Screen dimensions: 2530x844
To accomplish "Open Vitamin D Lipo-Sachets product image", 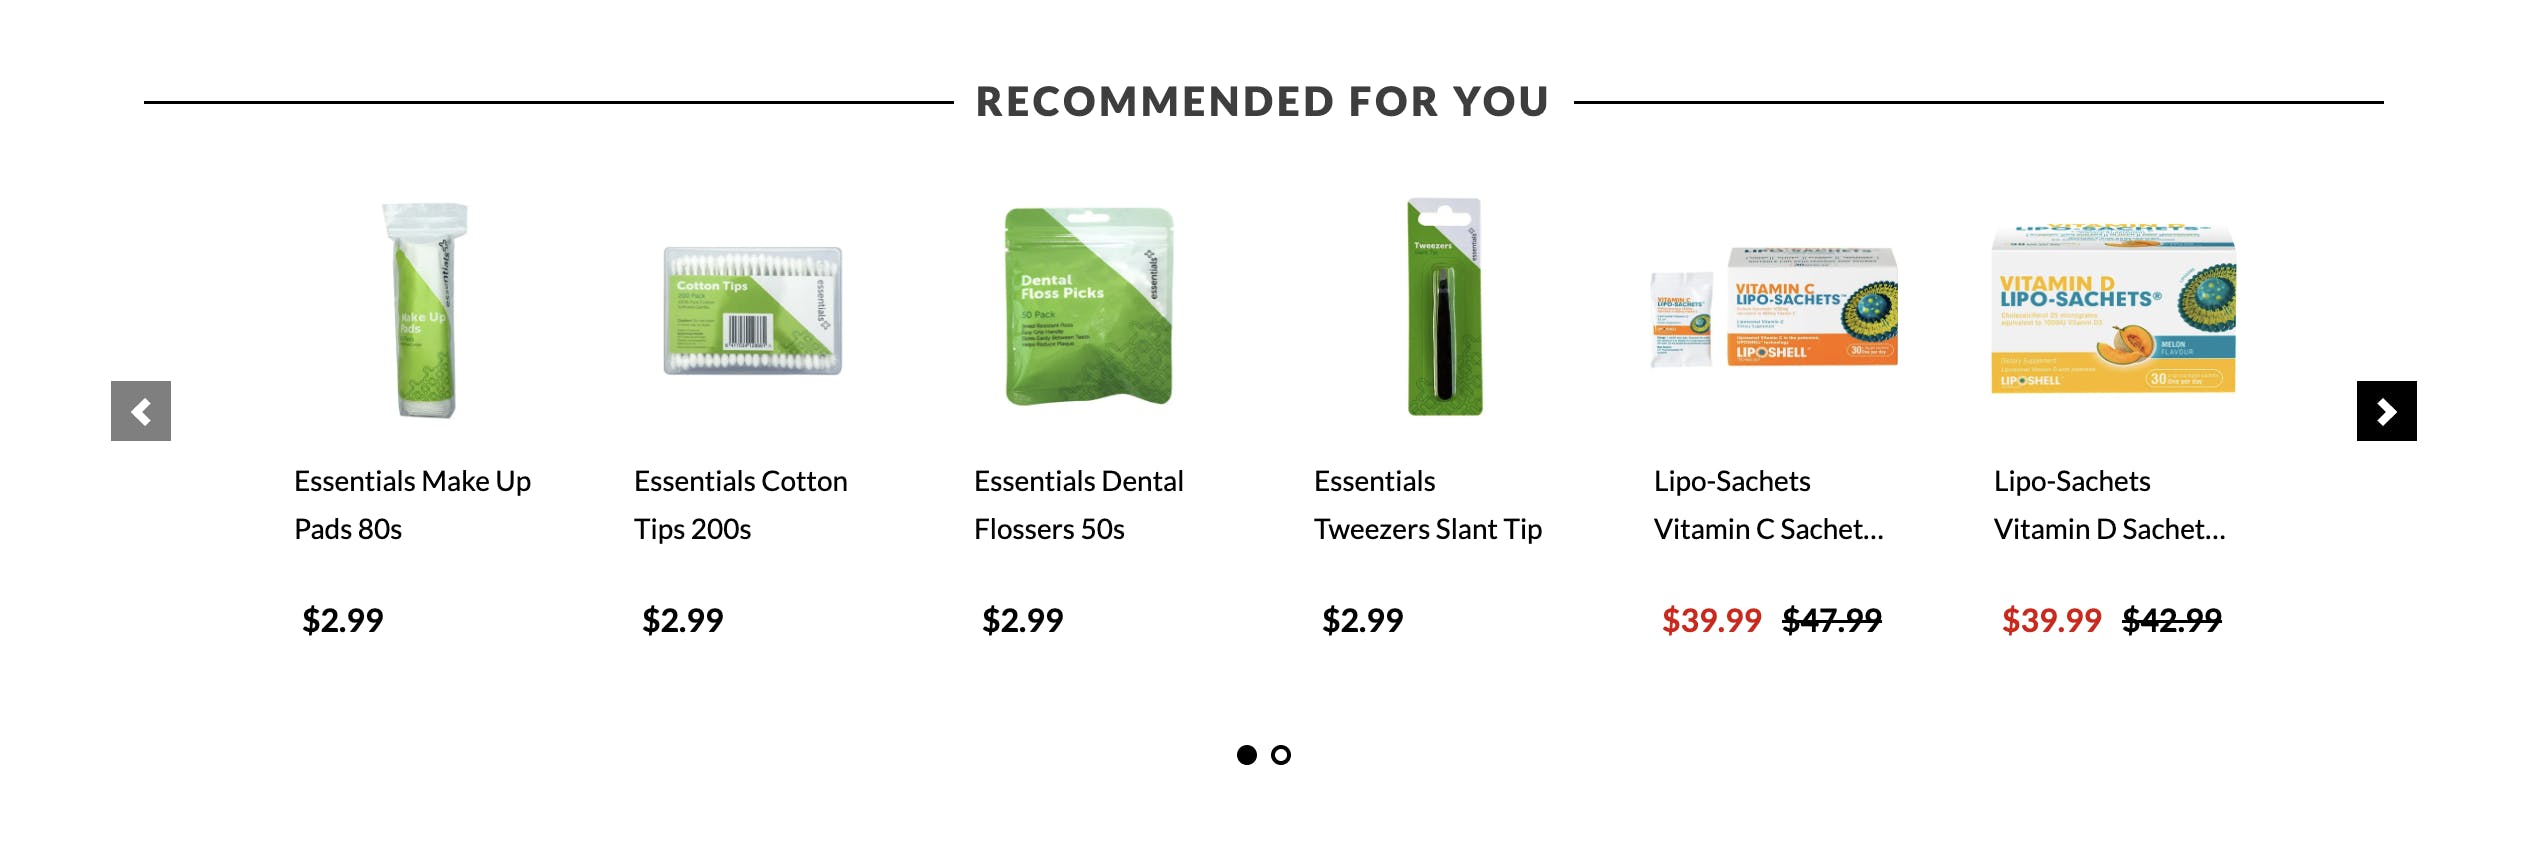I will coord(2113,308).
